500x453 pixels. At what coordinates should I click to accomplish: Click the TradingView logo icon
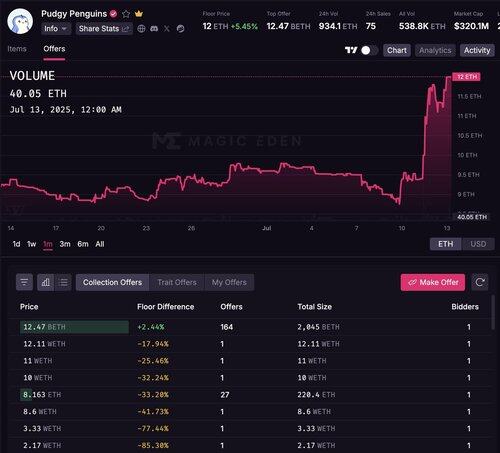click(351, 50)
